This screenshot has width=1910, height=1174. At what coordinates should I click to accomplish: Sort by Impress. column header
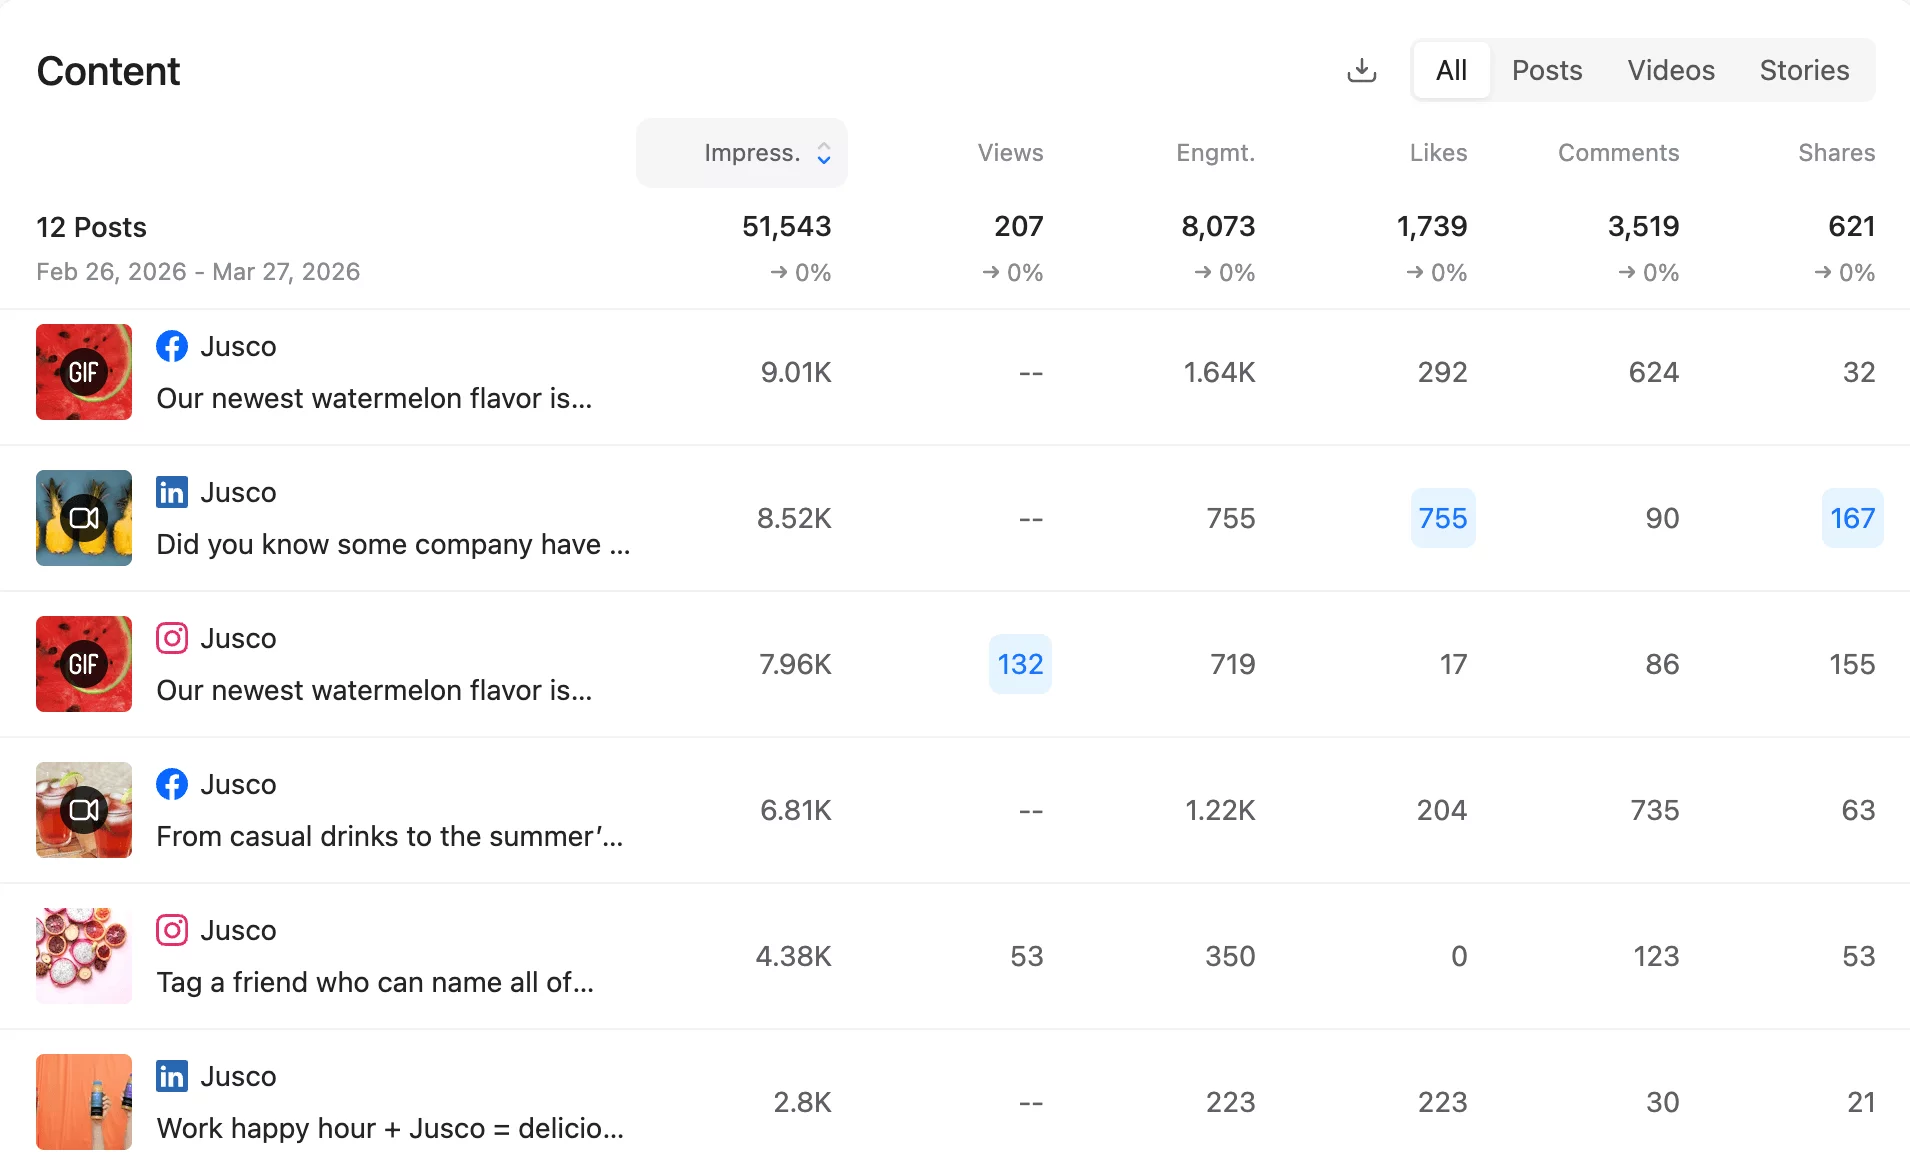[742, 153]
